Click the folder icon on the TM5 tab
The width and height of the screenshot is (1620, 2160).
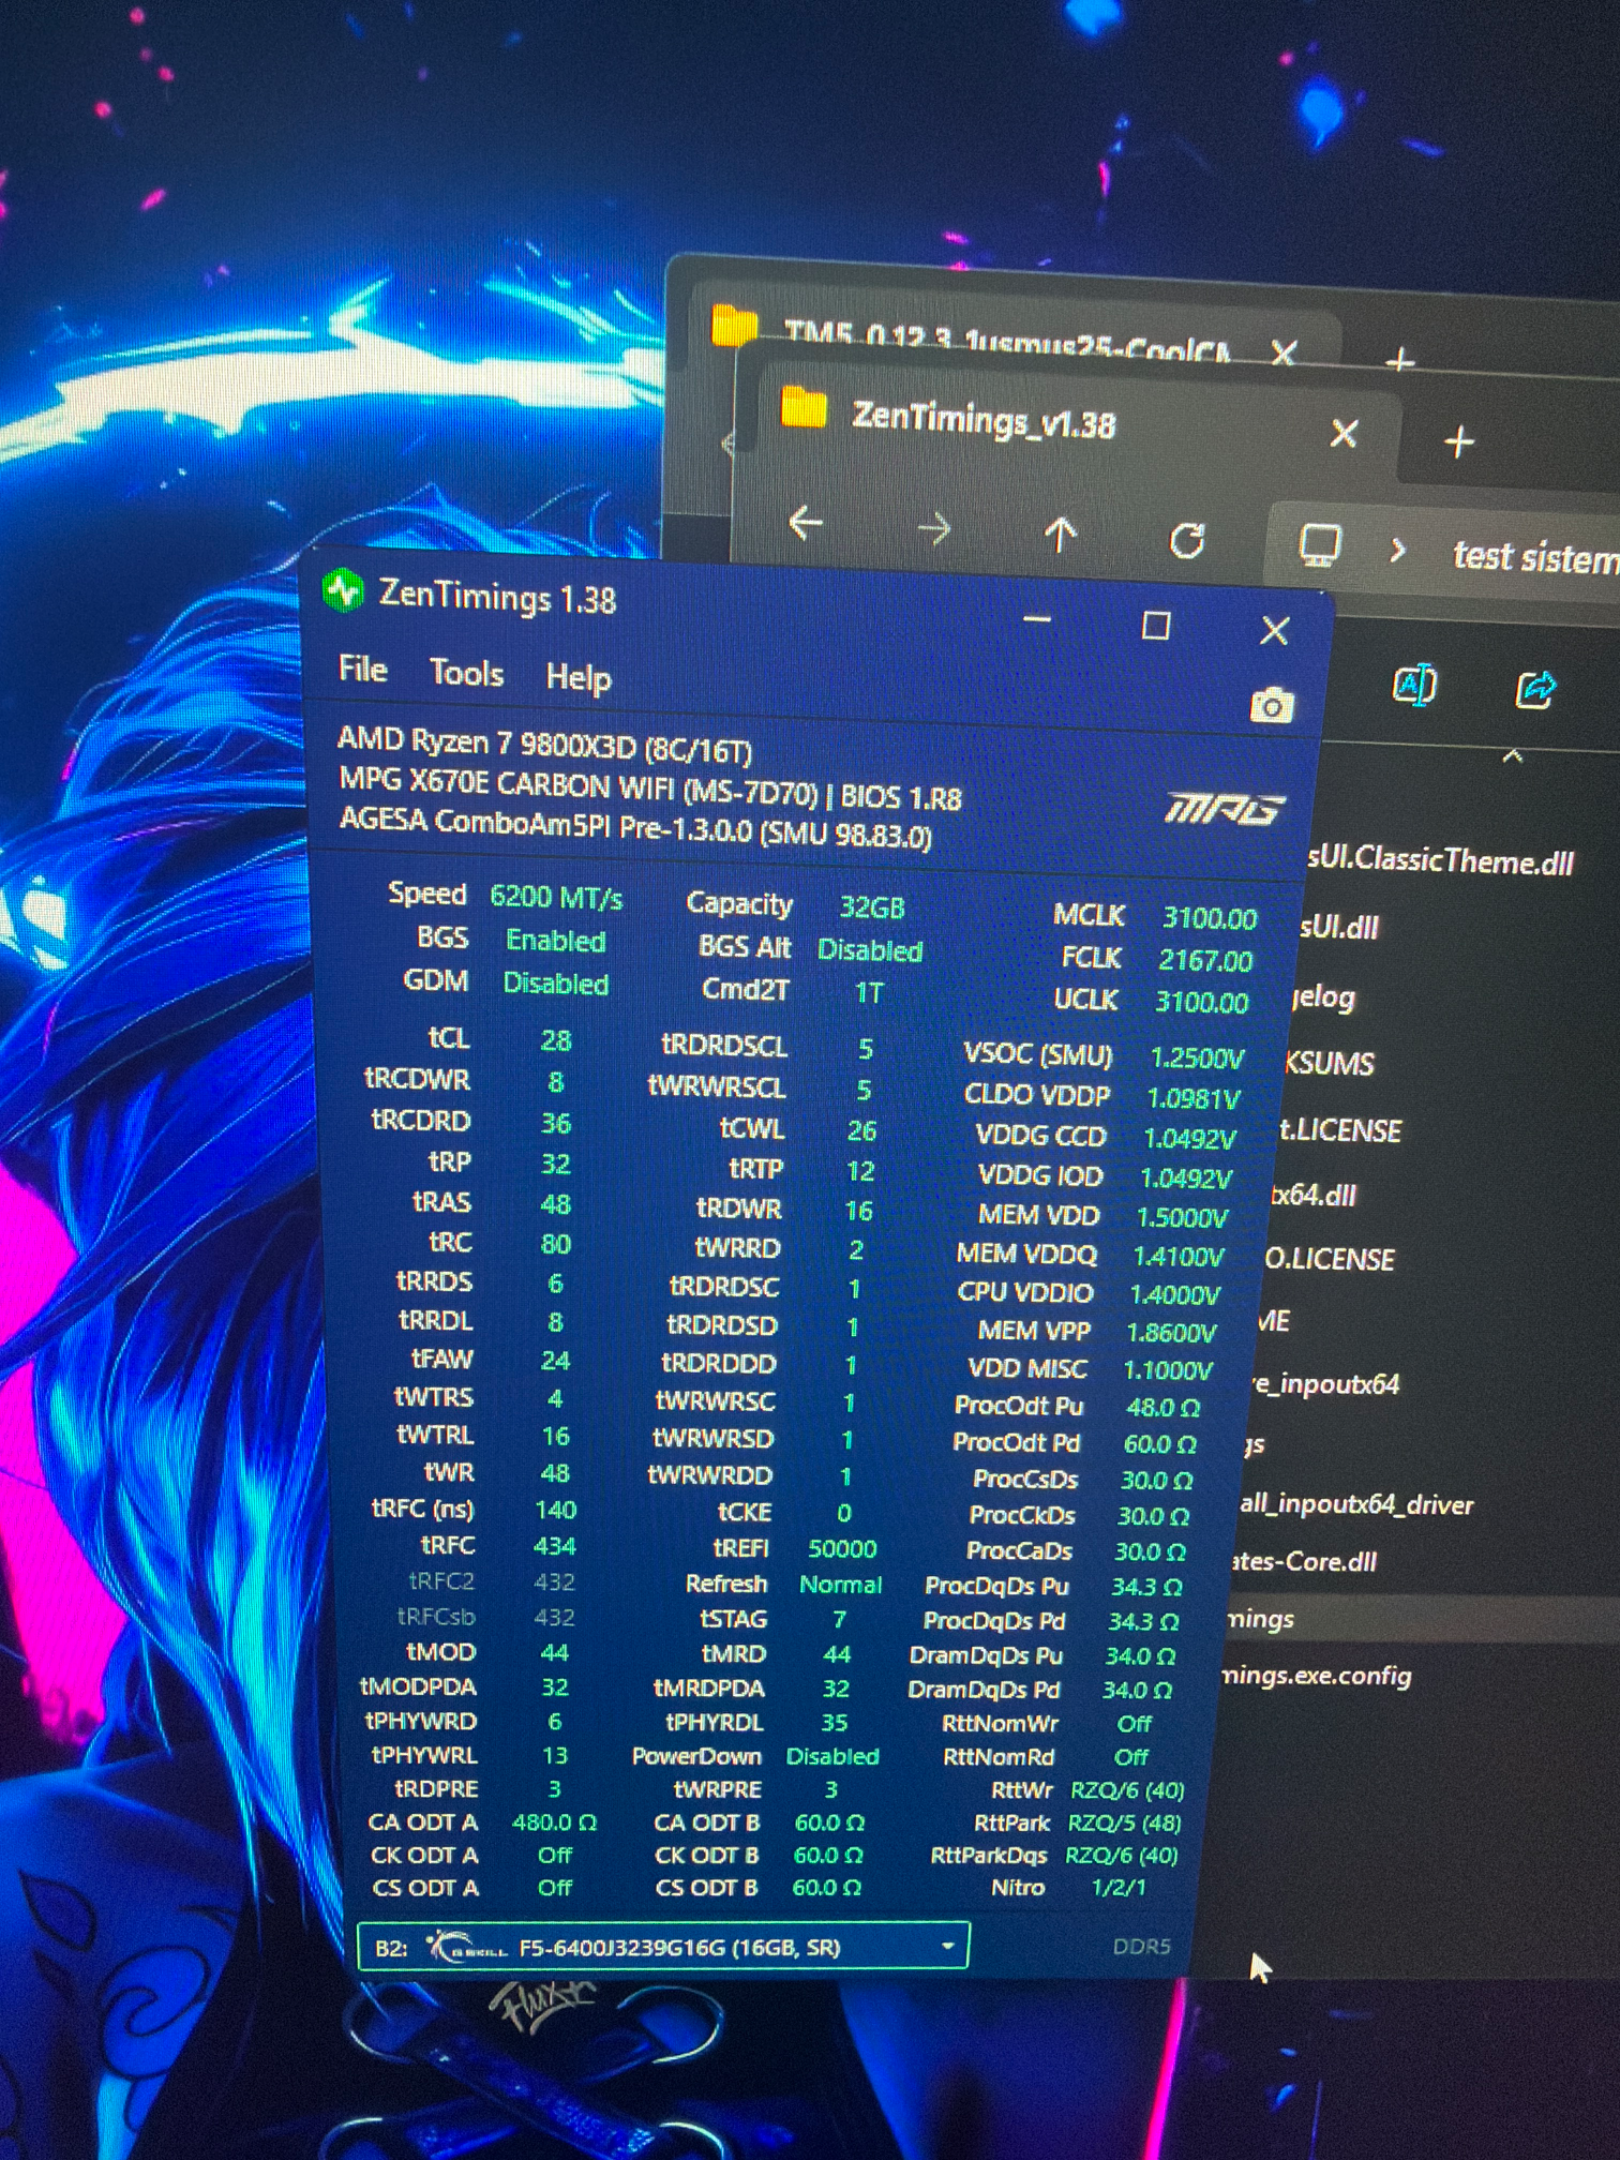tap(735, 325)
